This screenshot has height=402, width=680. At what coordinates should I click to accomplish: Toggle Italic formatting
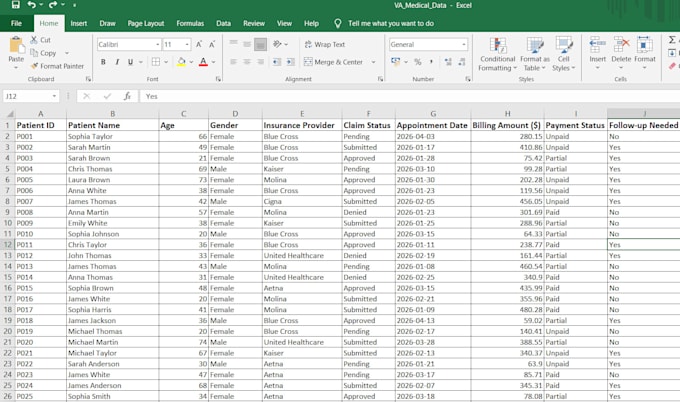117,62
